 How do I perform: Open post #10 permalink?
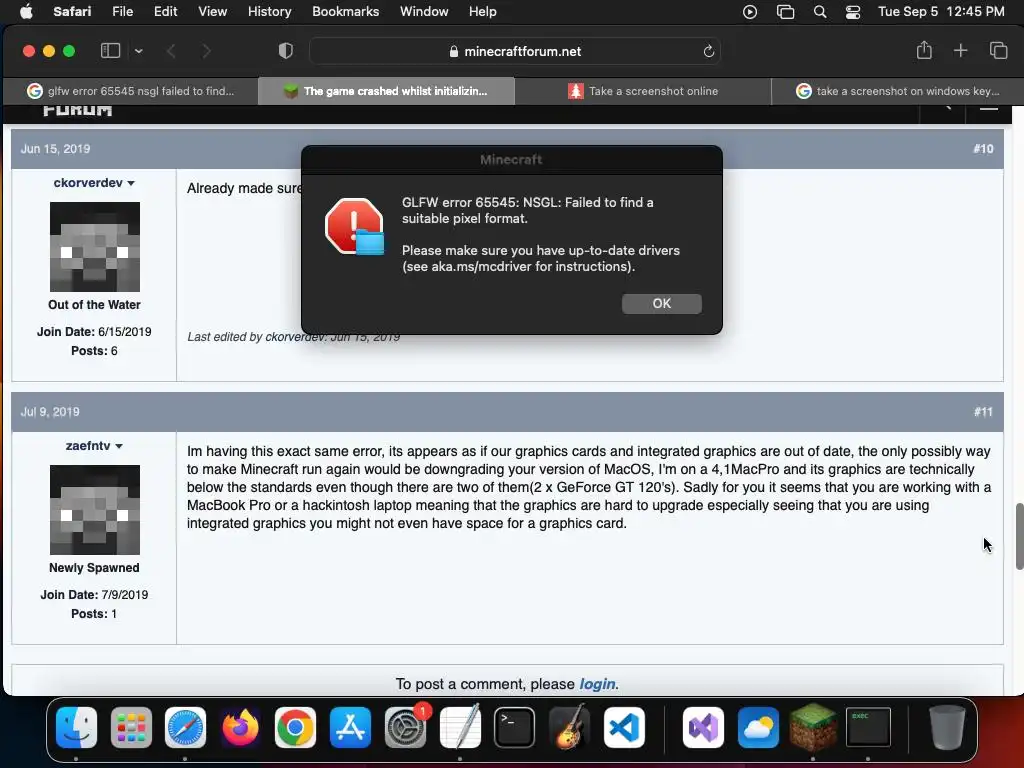click(x=983, y=149)
